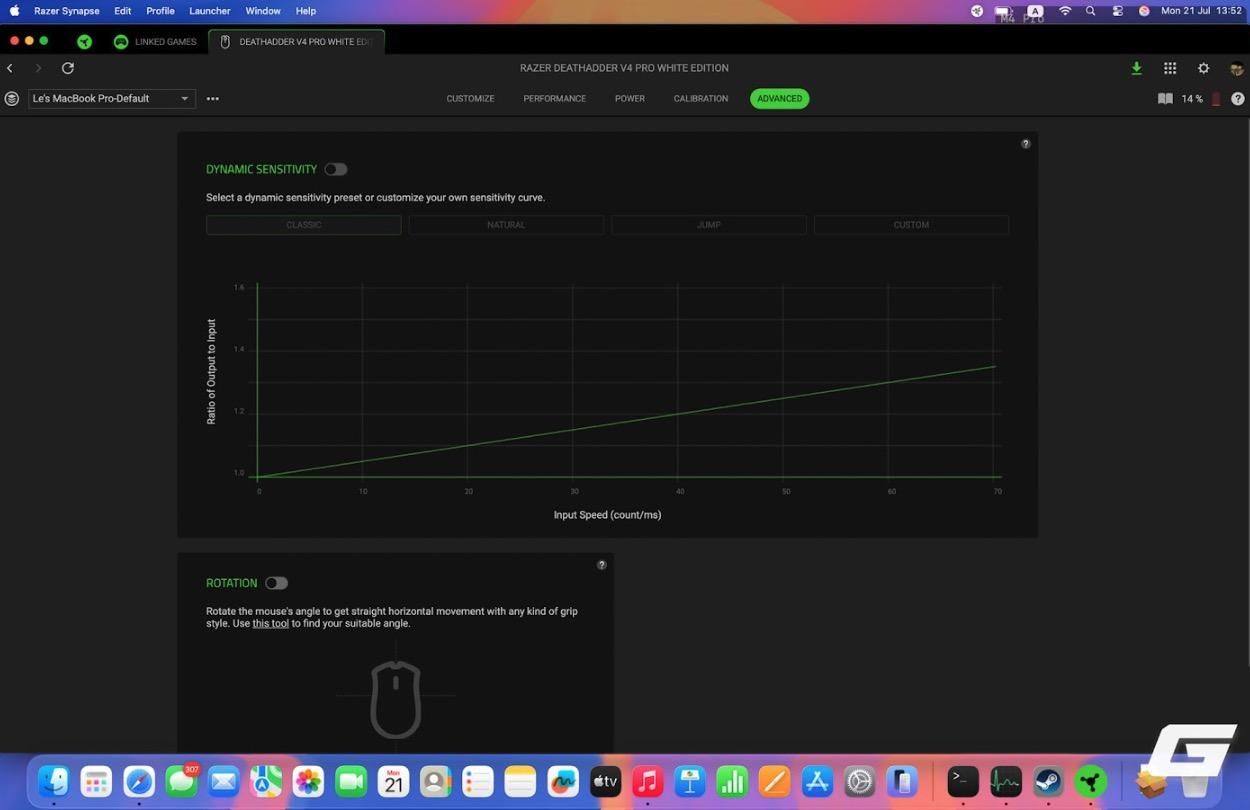Image resolution: width=1250 pixels, height=810 pixels.
Task: Open Finder from the dock
Action: coord(54,781)
